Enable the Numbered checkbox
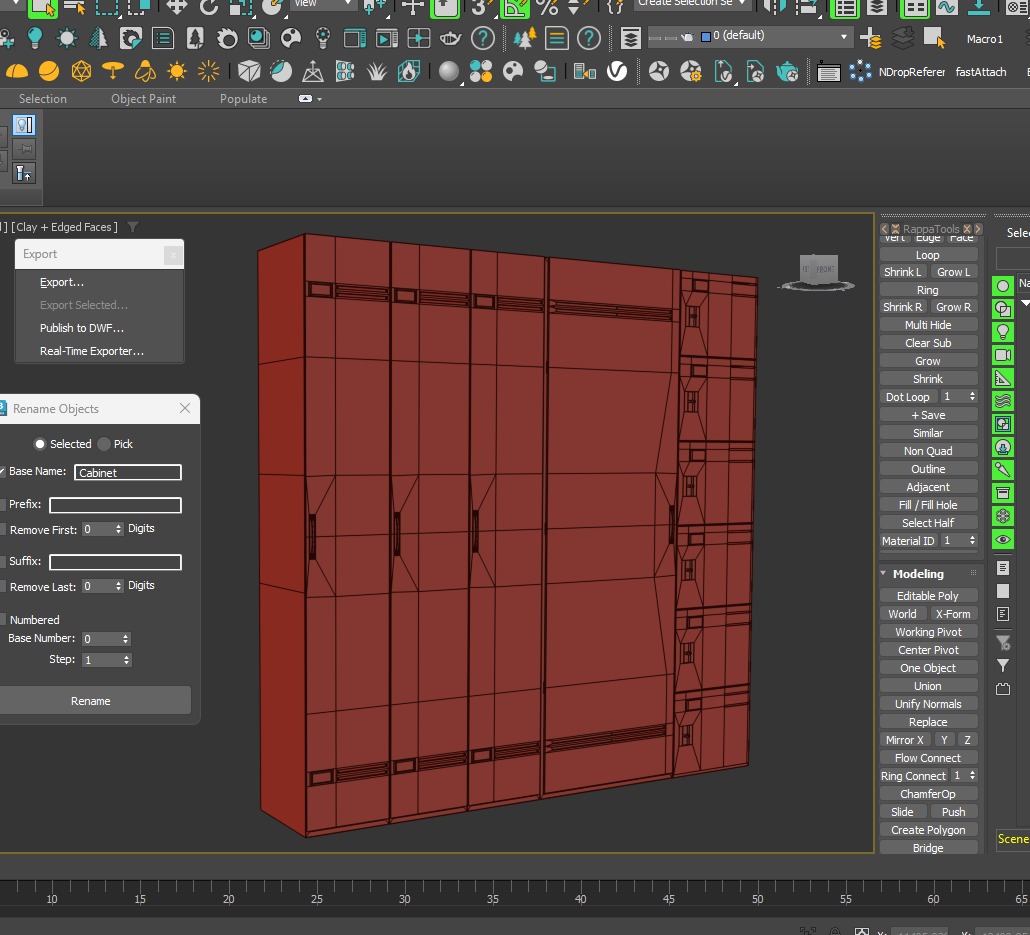 pos(3,620)
